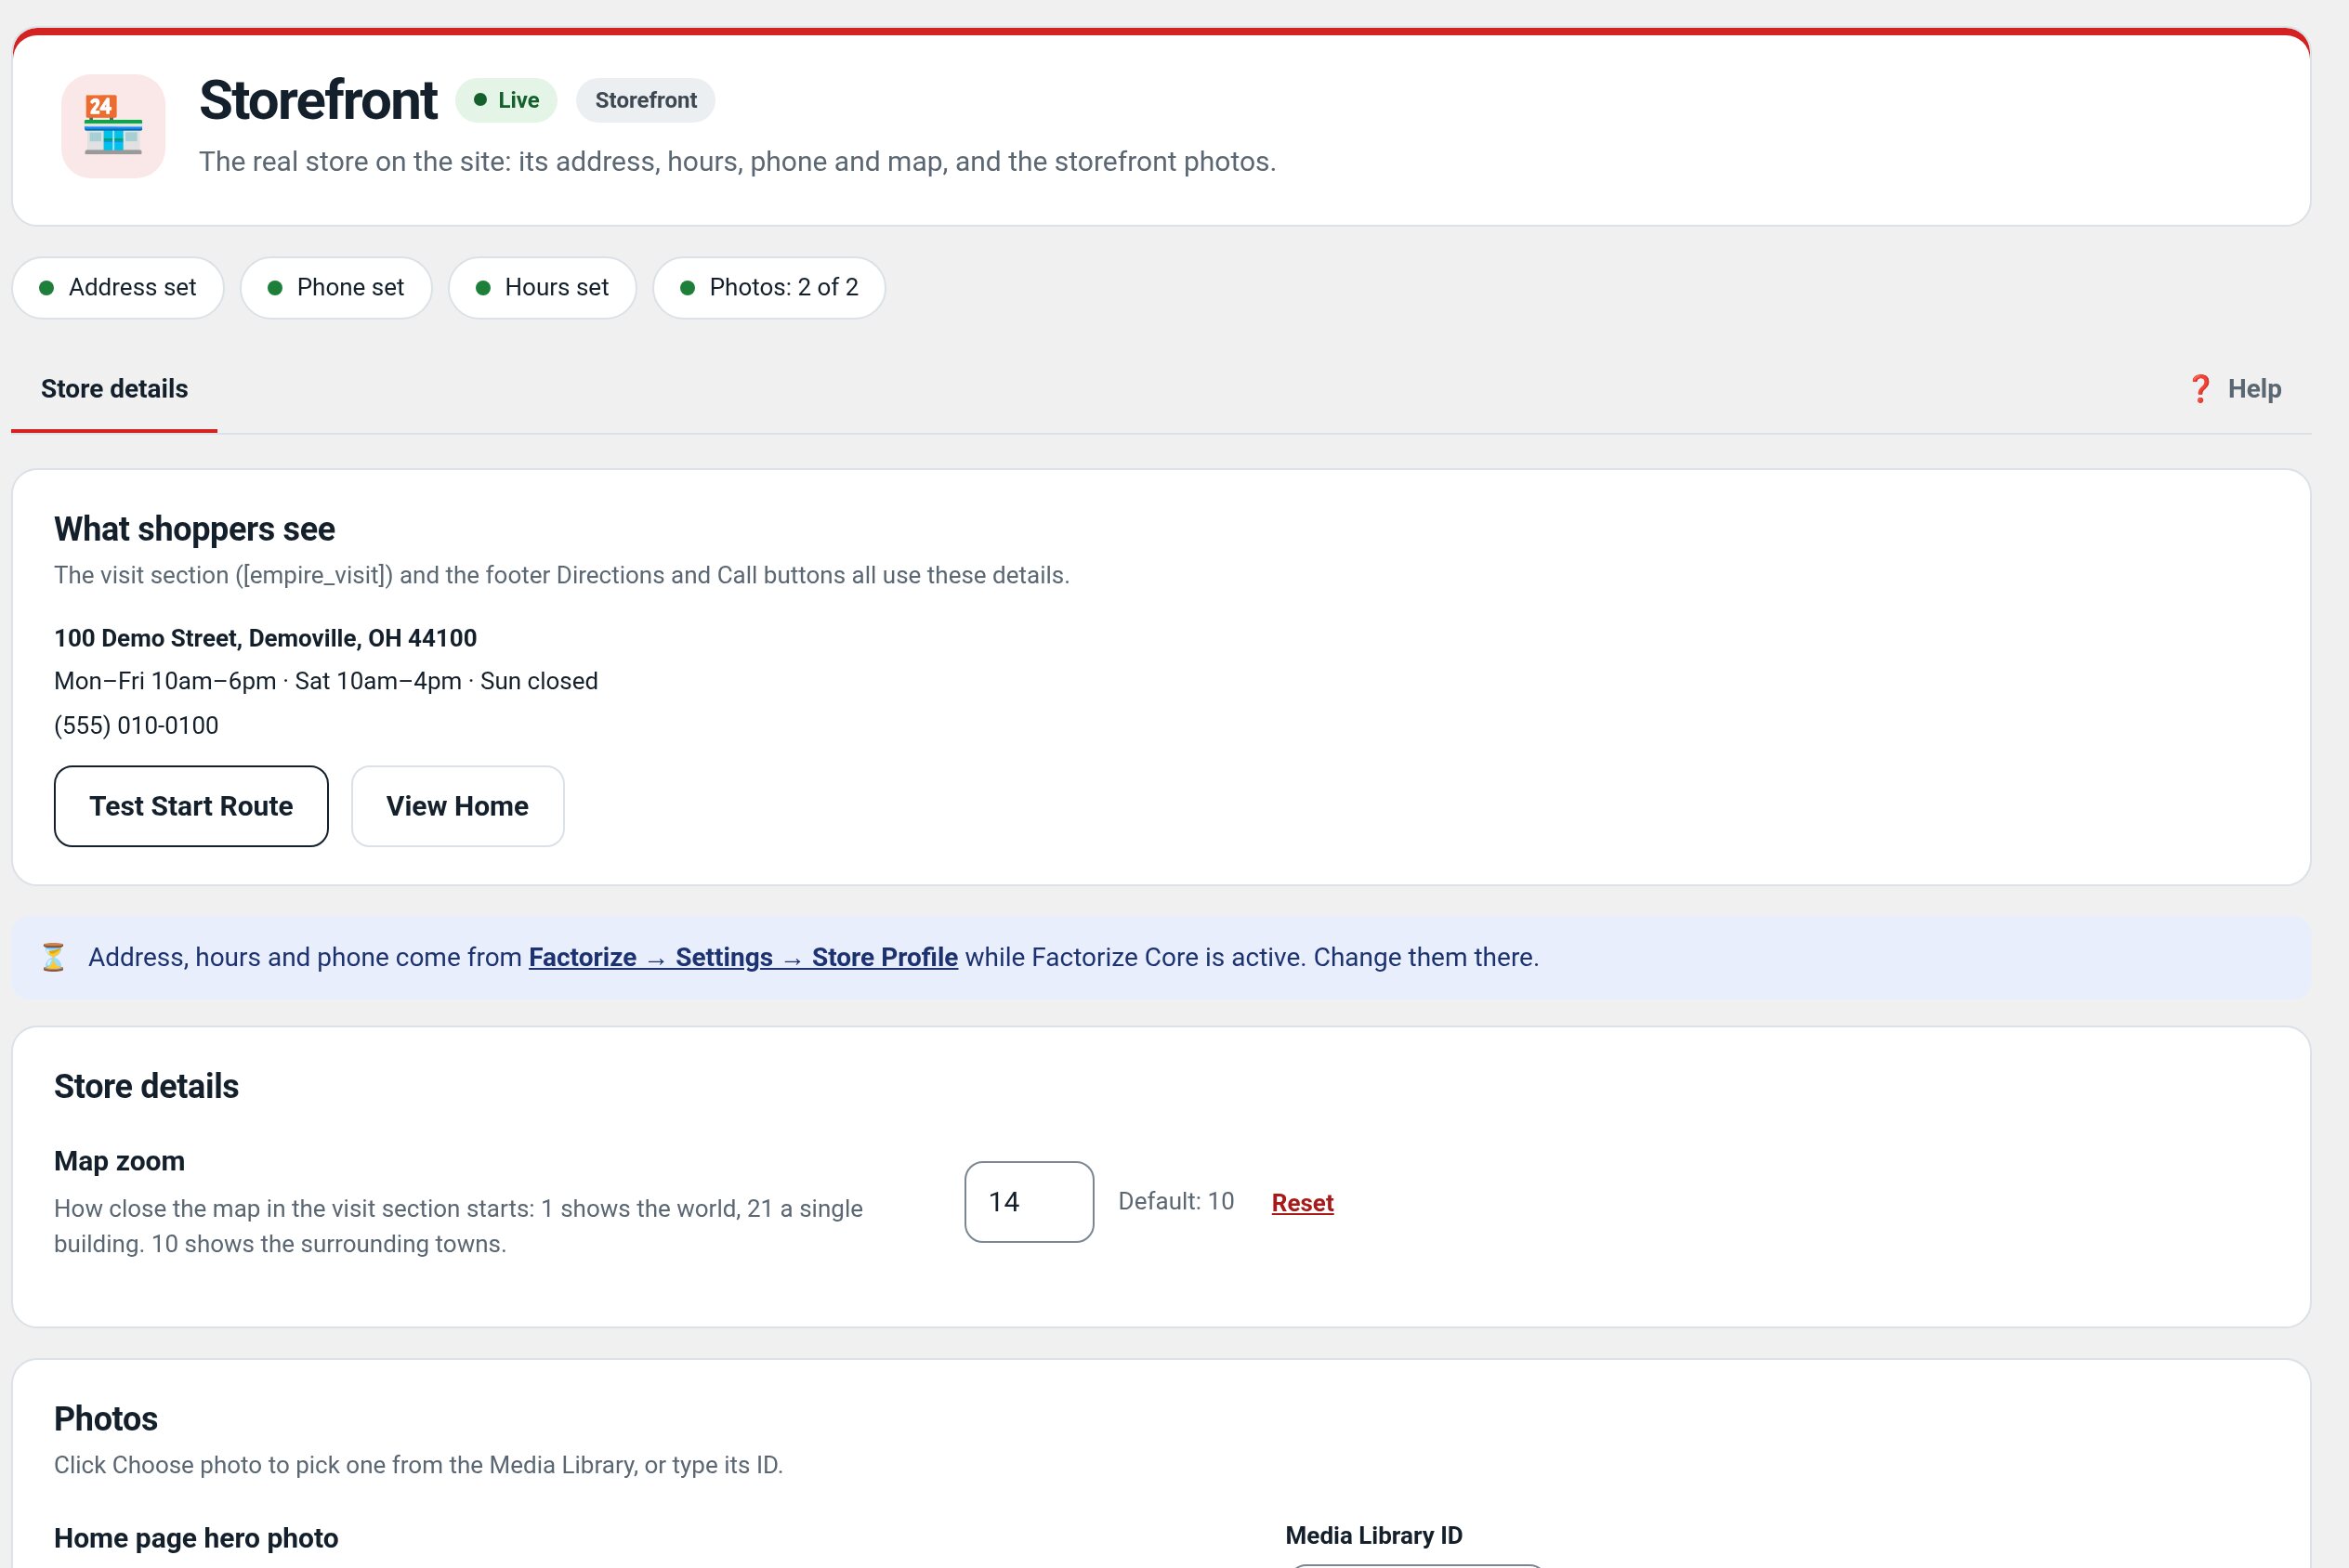The height and width of the screenshot is (1568, 2349).
Task: Click the Live status badge
Action: pos(506,100)
